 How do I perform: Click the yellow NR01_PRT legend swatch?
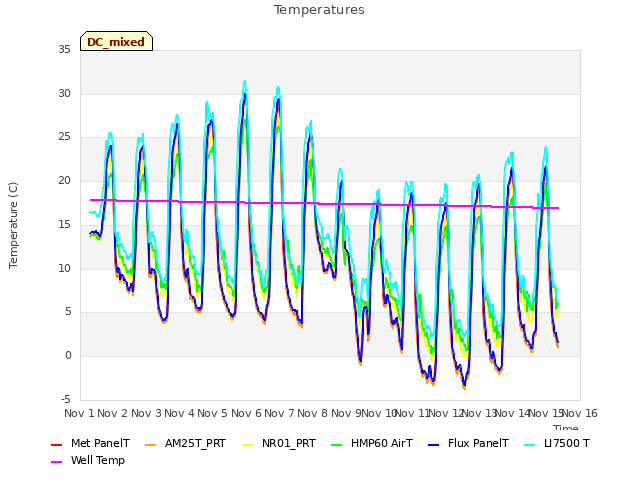point(247,444)
